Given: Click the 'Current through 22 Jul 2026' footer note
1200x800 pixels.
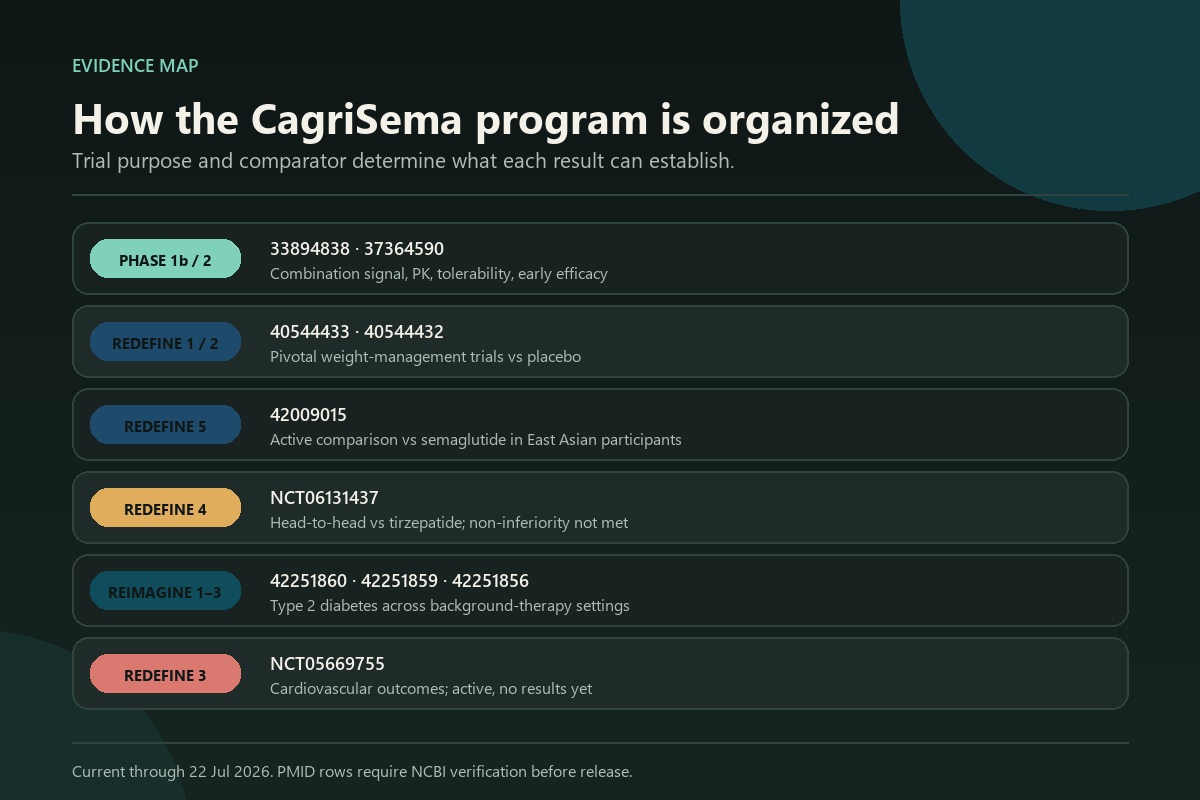Looking at the screenshot, I should (352, 772).
